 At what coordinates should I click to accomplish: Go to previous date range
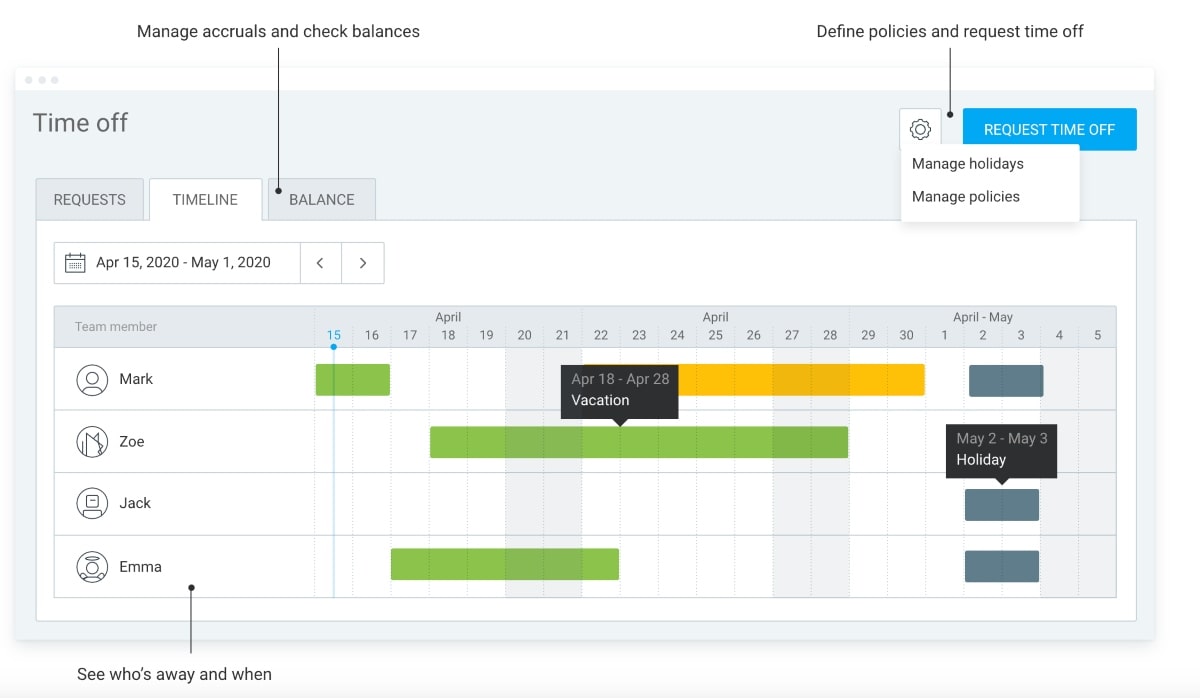coord(320,263)
